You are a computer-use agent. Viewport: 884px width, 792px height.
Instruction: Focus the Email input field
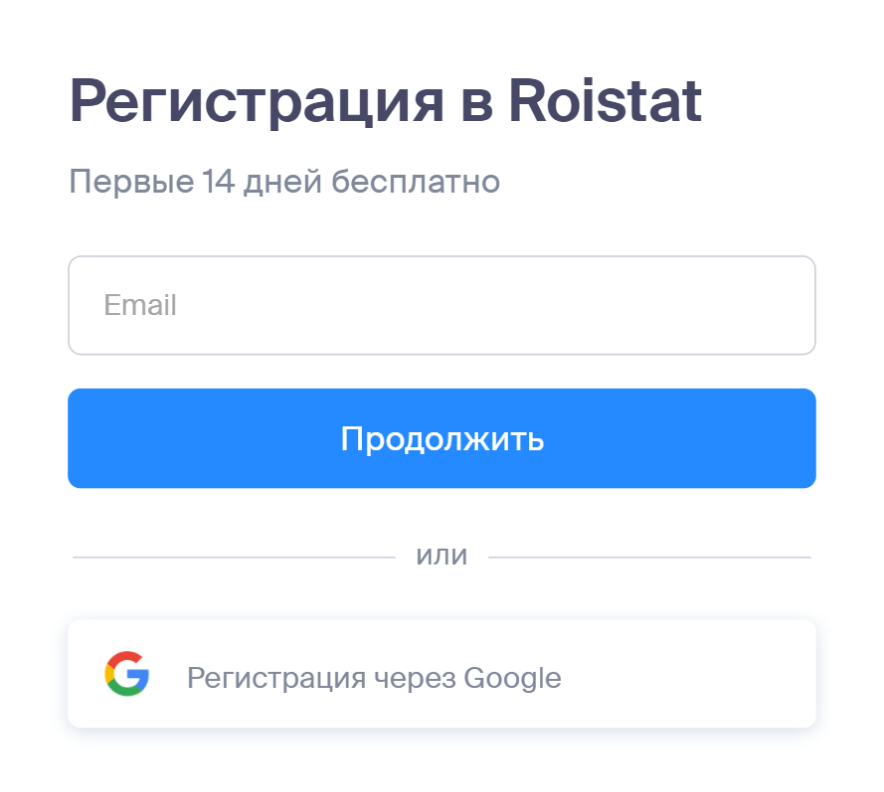pos(441,305)
